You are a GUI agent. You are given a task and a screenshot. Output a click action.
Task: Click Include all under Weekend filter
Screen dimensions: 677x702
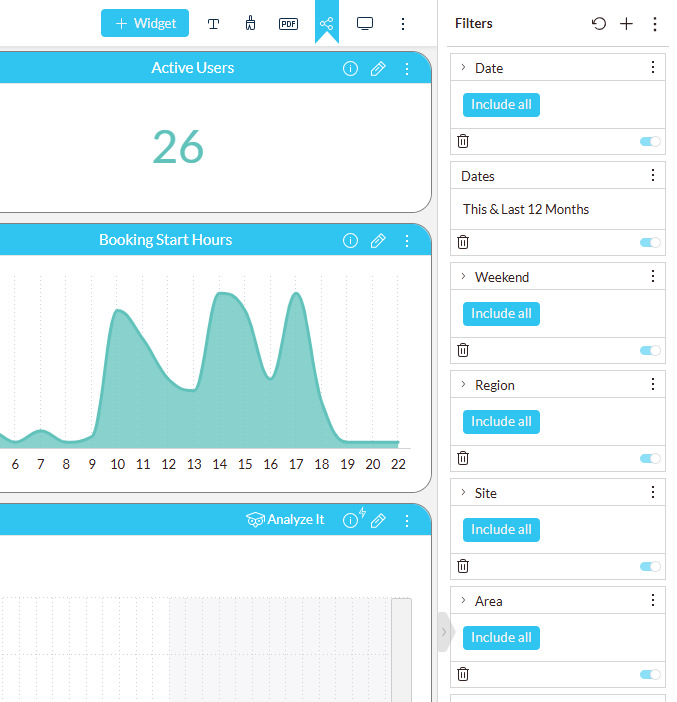(x=501, y=314)
